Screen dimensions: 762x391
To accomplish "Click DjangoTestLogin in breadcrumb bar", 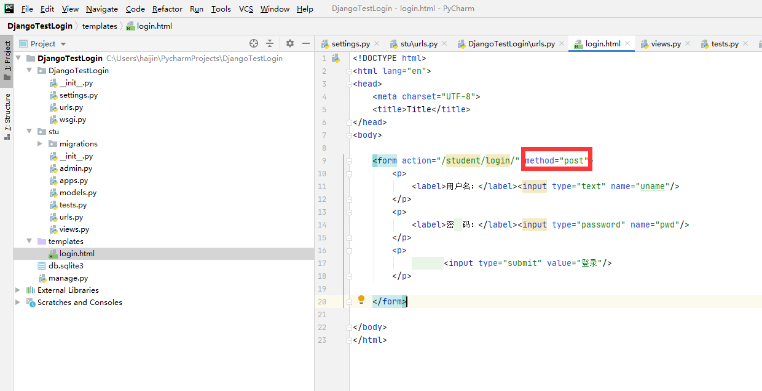I will (x=40, y=26).
